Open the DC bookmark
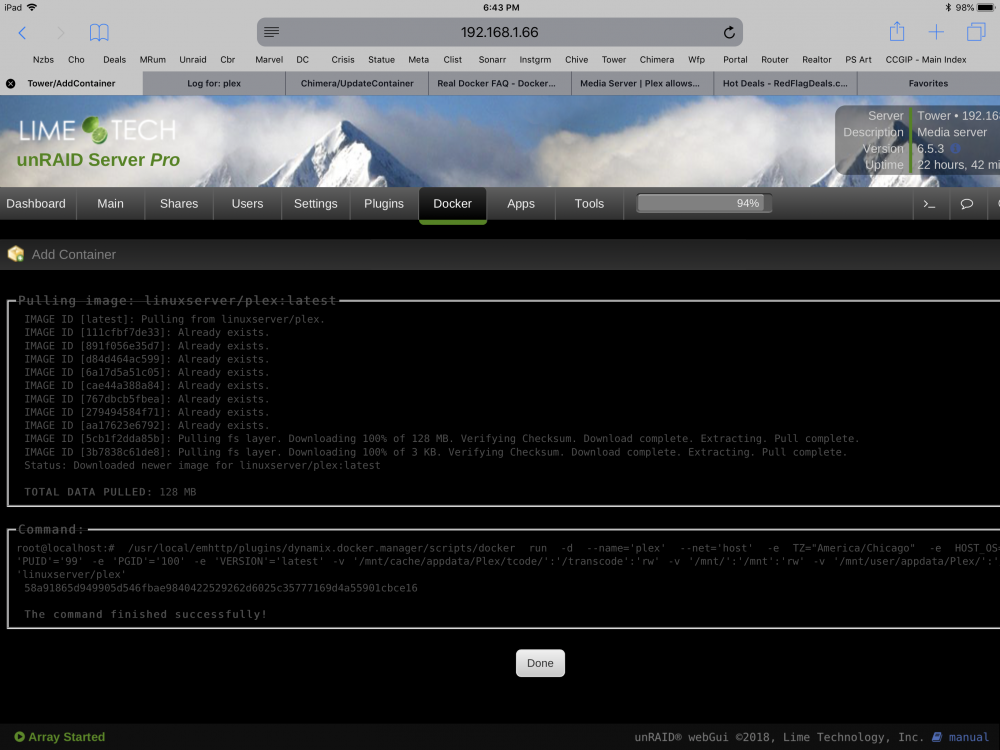Screen dimensions: 1000x750 point(303,59)
